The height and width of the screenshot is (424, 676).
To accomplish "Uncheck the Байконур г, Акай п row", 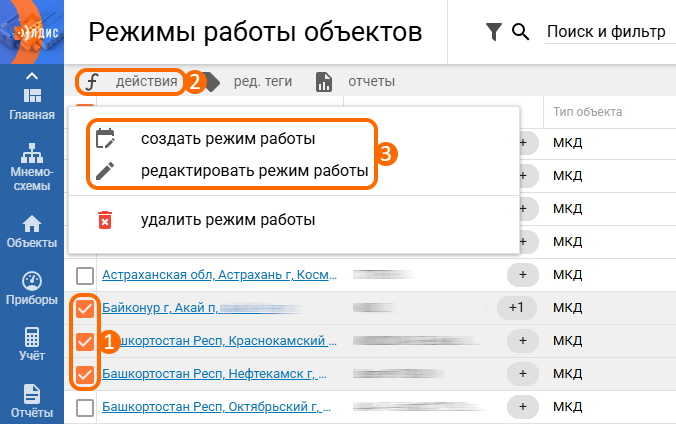I will [85, 308].
